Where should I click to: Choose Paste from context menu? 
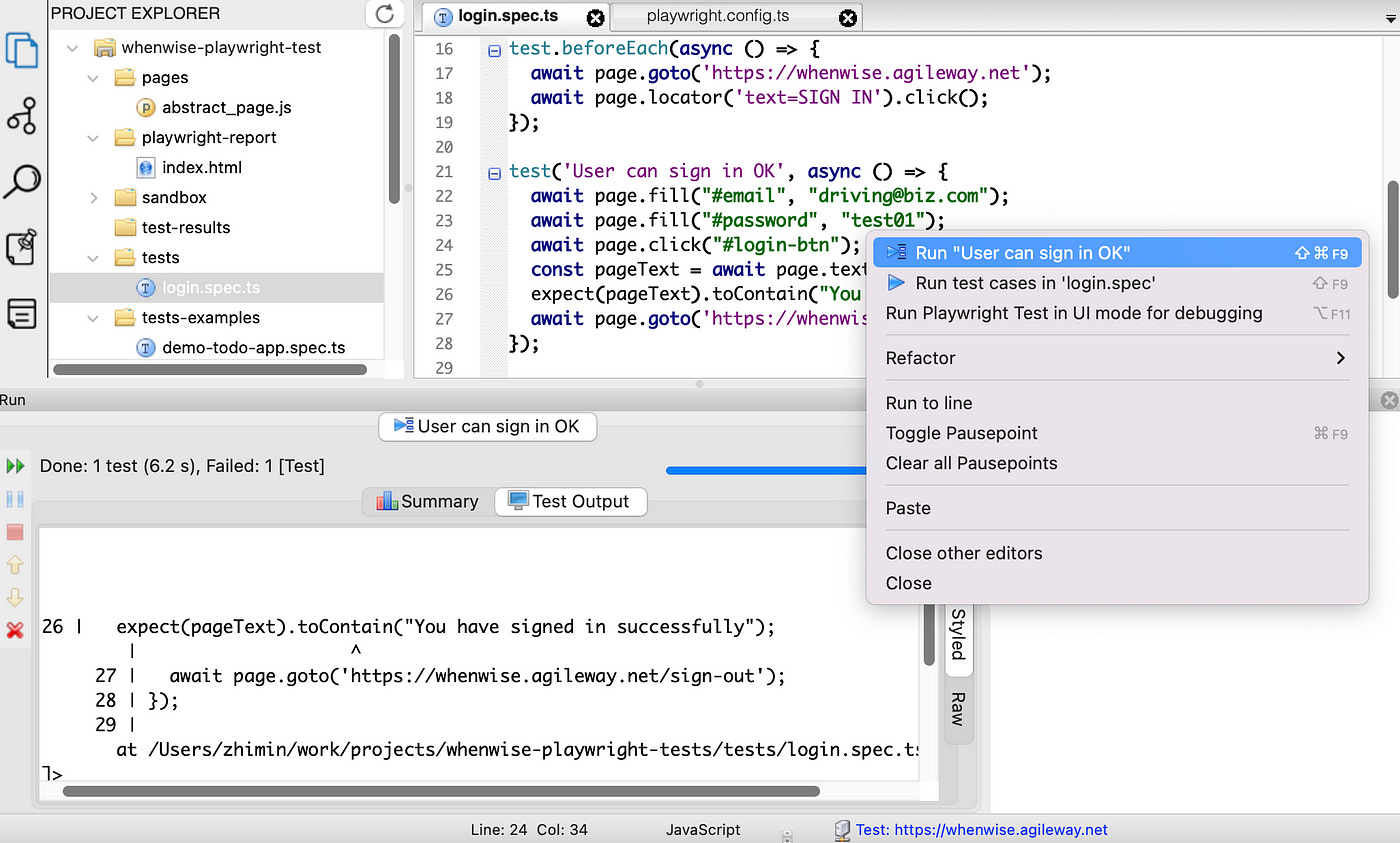tap(1117, 508)
